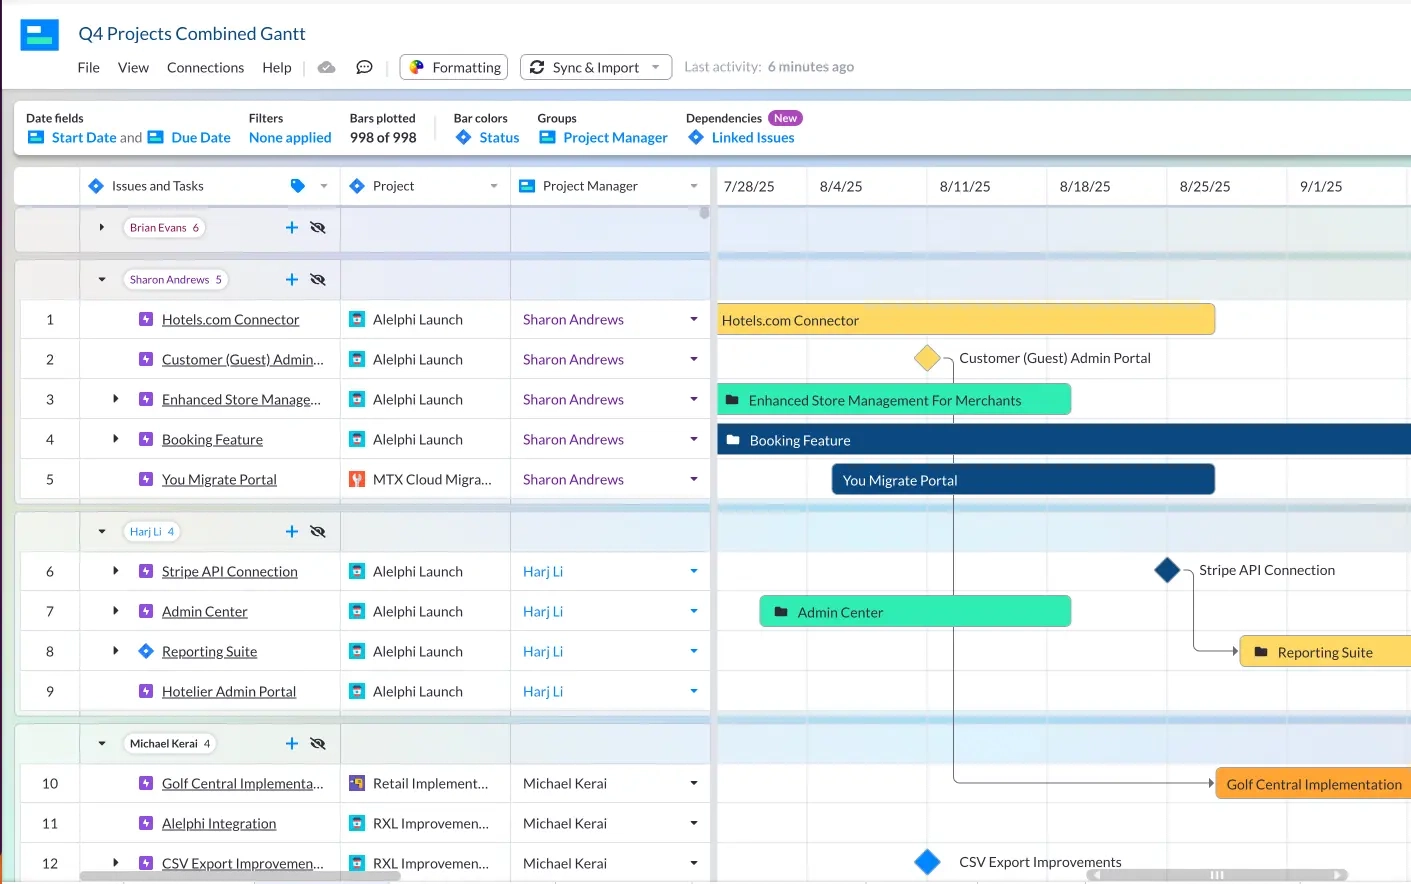Click the blue tag icon in Issues header

(x=297, y=186)
